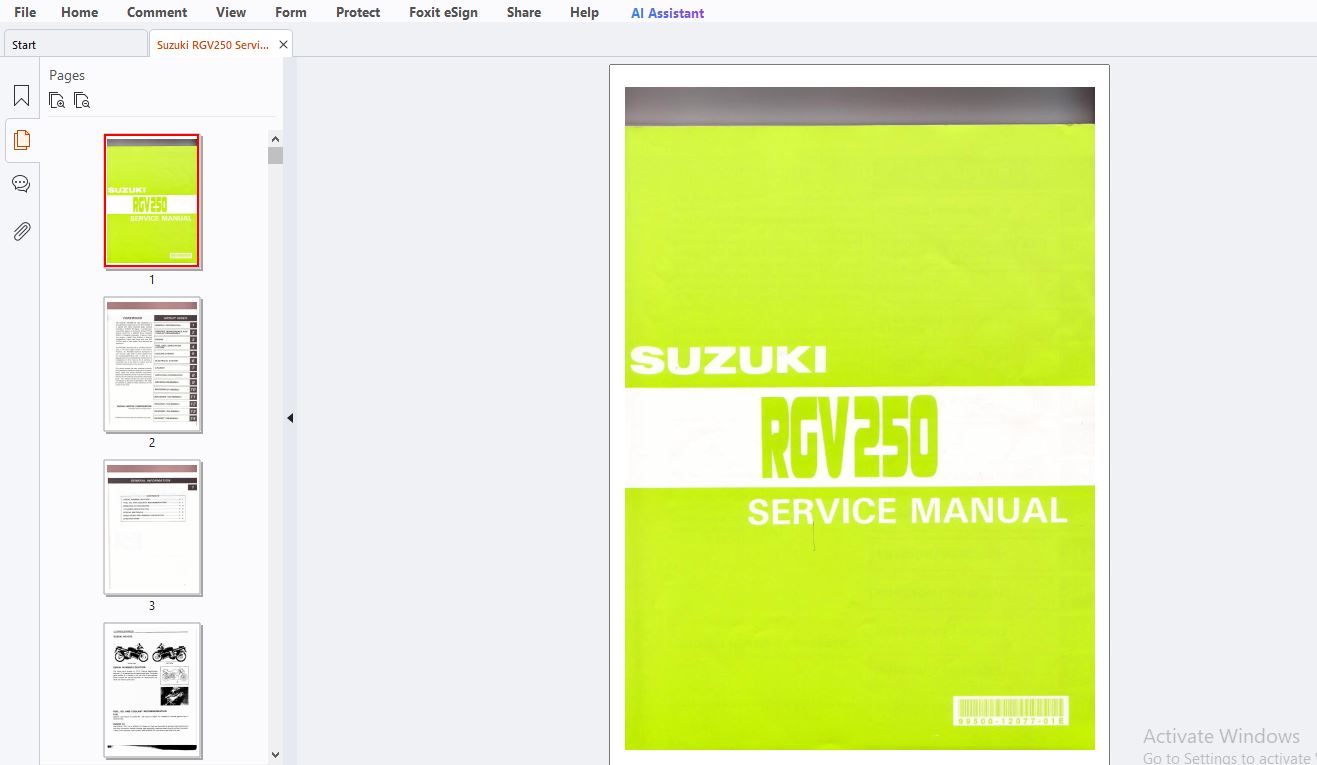The image size is (1317, 765).
Task: Open the Comments panel
Action: (x=21, y=184)
